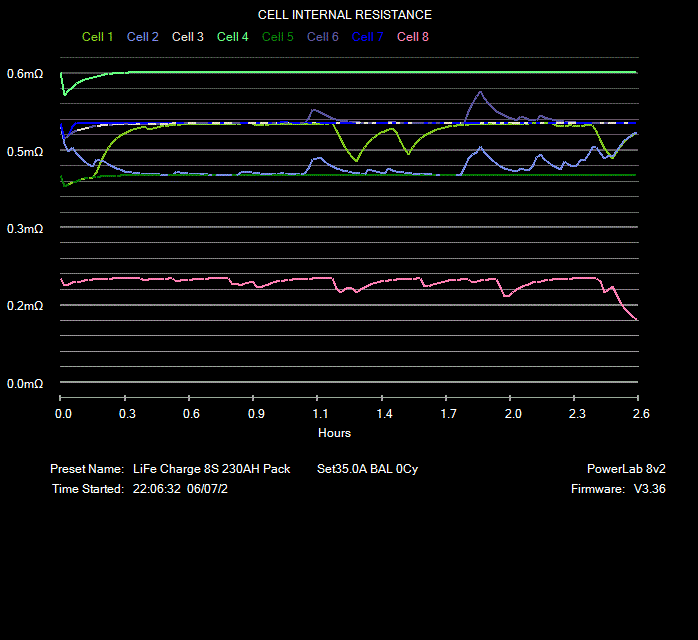Click the 1.1 hour x-axis marker

[320, 413]
